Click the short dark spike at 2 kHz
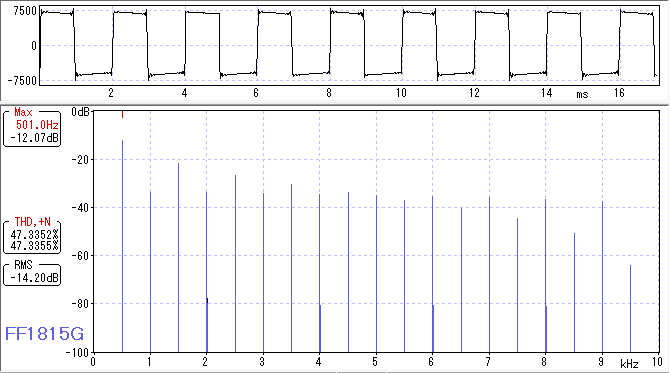The width and height of the screenshot is (670, 373). pyautogui.click(x=208, y=325)
